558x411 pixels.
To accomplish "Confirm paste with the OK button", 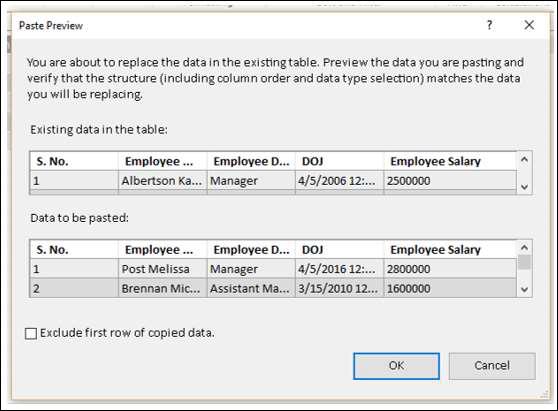I will coord(396,365).
